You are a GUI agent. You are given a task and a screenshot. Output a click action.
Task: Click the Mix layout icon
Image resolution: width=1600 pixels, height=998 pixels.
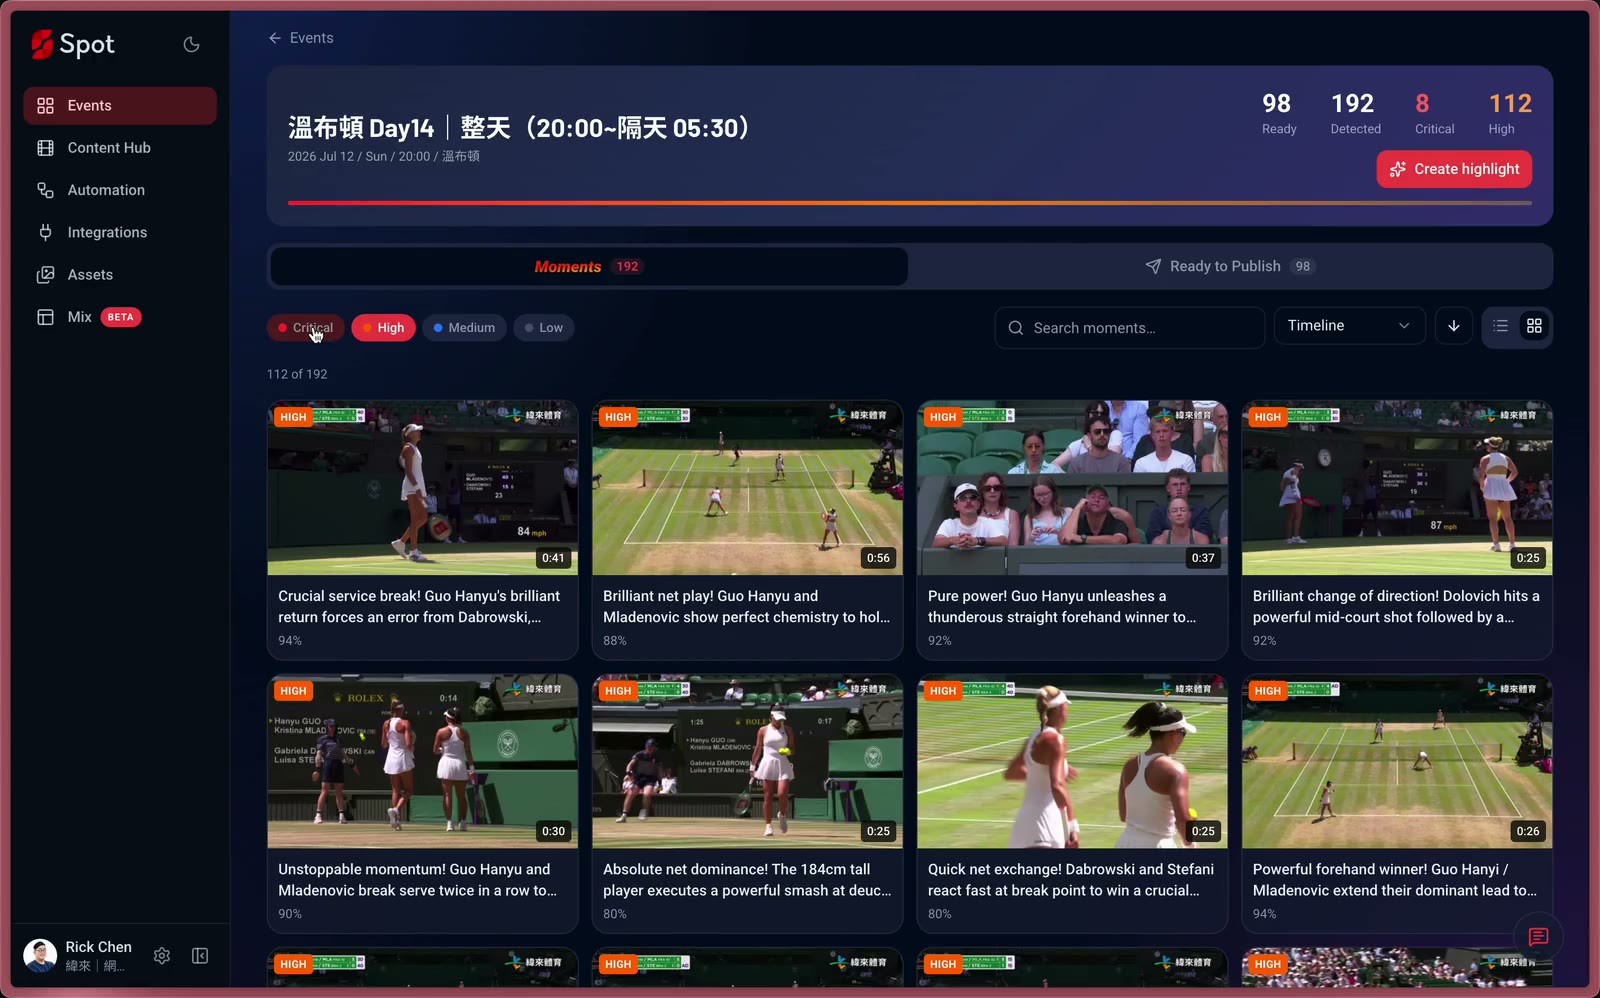pyautogui.click(x=45, y=317)
